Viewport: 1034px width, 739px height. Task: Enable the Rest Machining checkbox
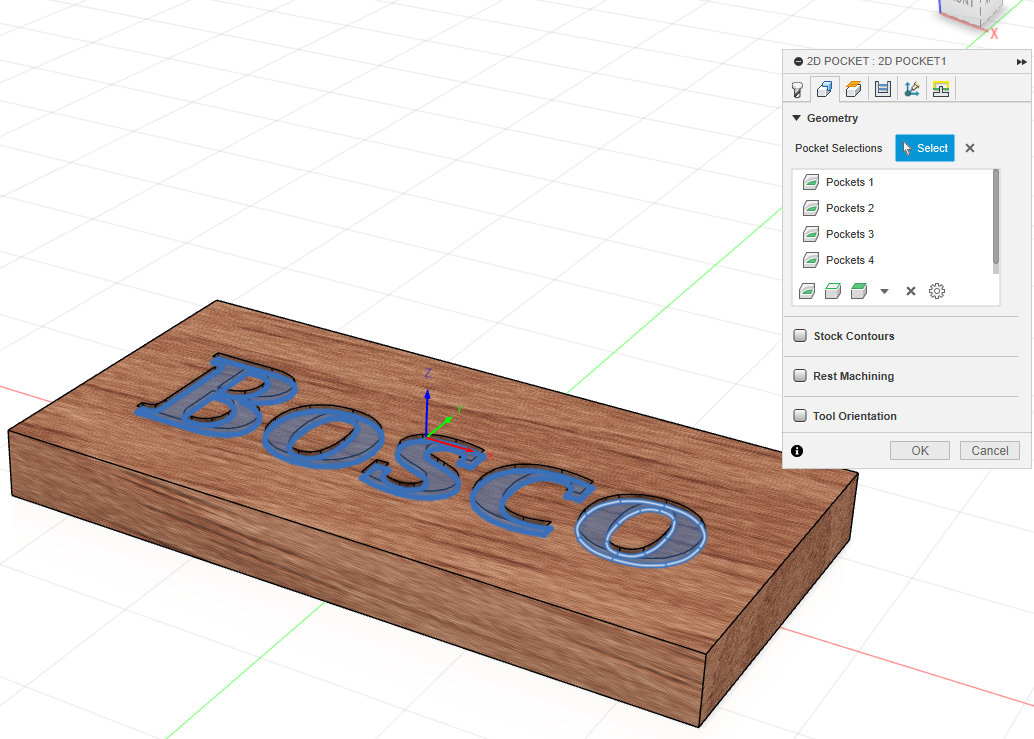pyautogui.click(x=800, y=376)
